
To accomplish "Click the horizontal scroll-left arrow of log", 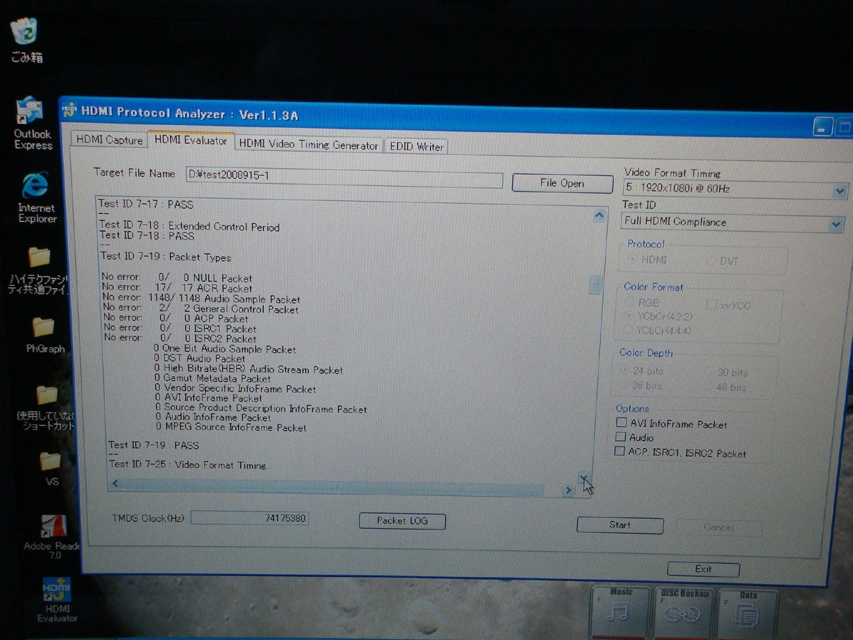I will (x=115, y=483).
